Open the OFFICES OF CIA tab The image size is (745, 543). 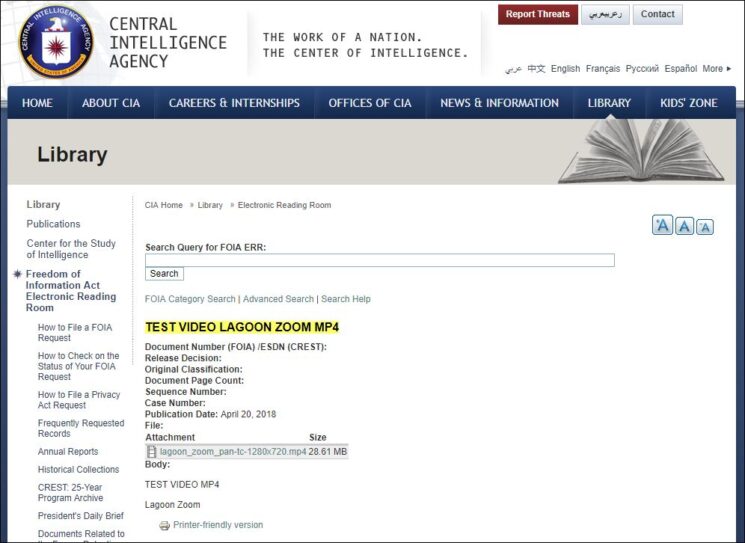click(x=370, y=103)
